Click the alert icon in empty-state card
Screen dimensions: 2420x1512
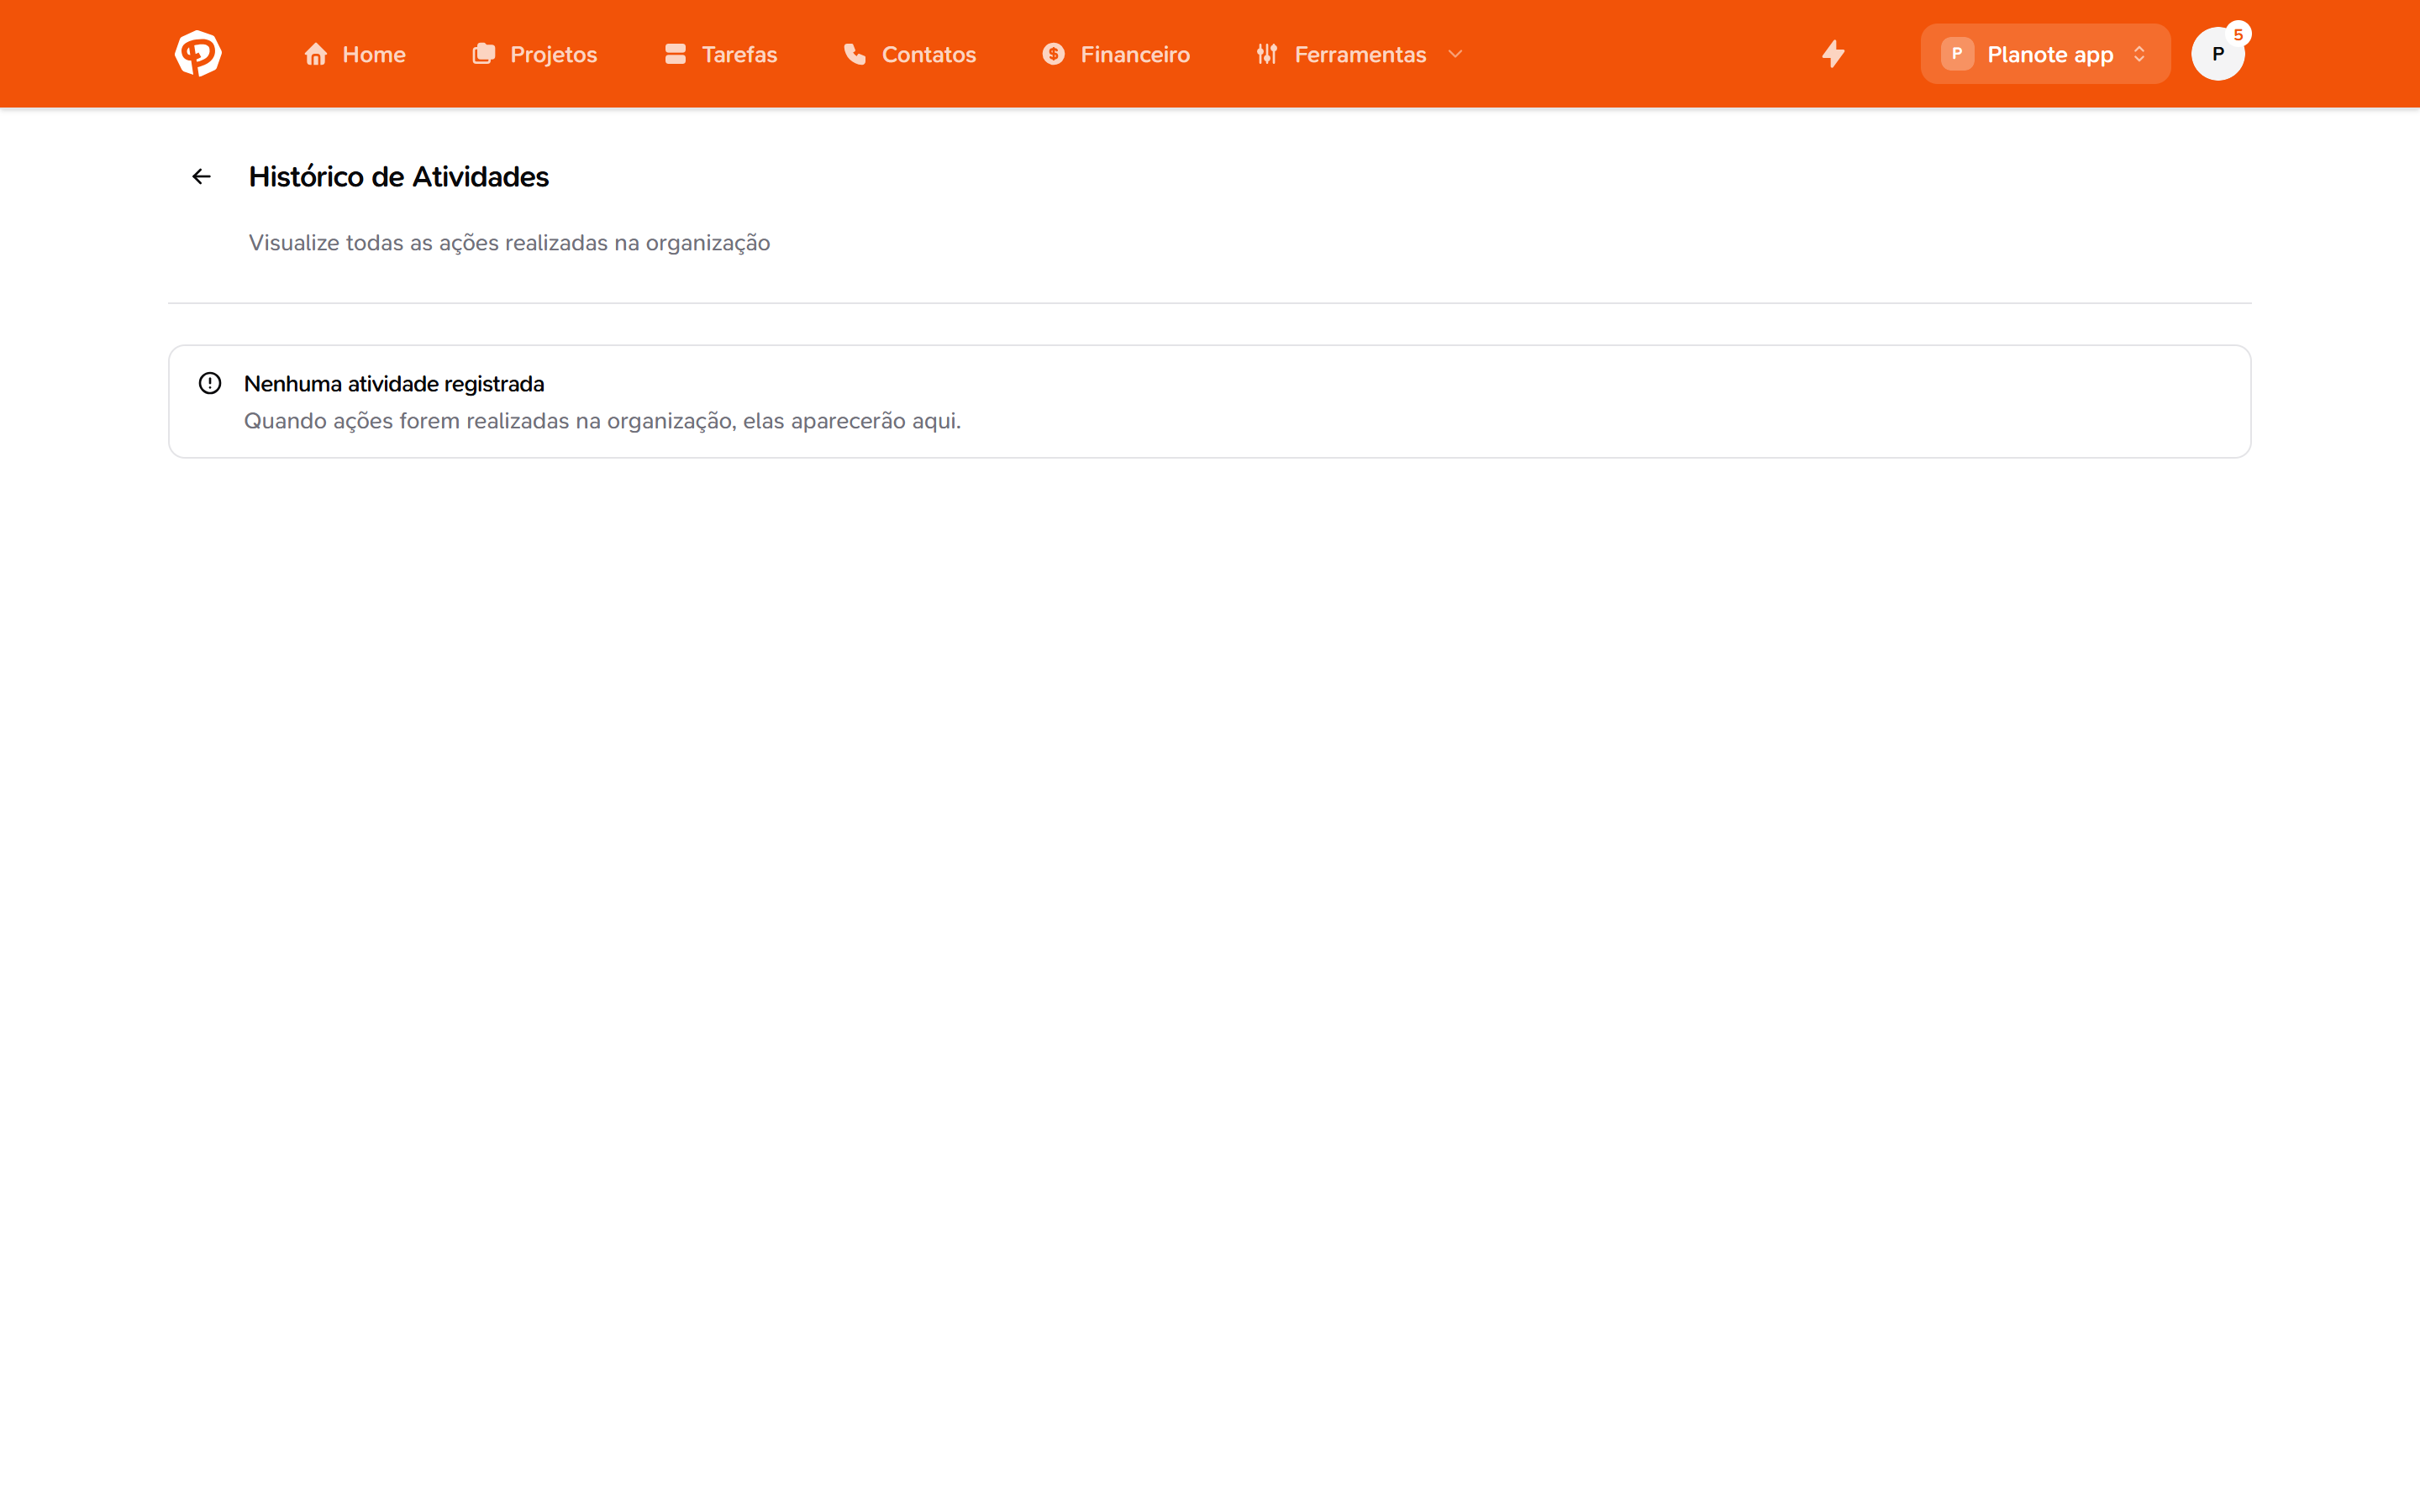point(210,383)
